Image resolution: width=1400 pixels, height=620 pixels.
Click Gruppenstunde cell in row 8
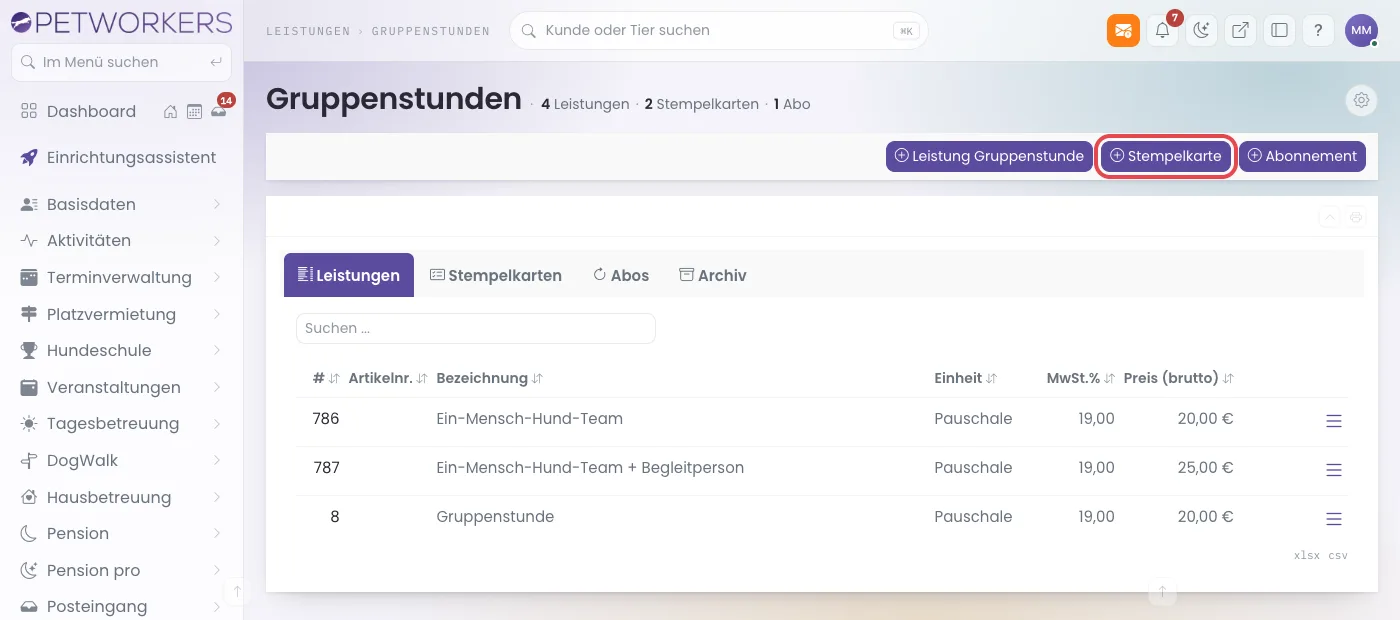pyautogui.click(x=495, y=516)
